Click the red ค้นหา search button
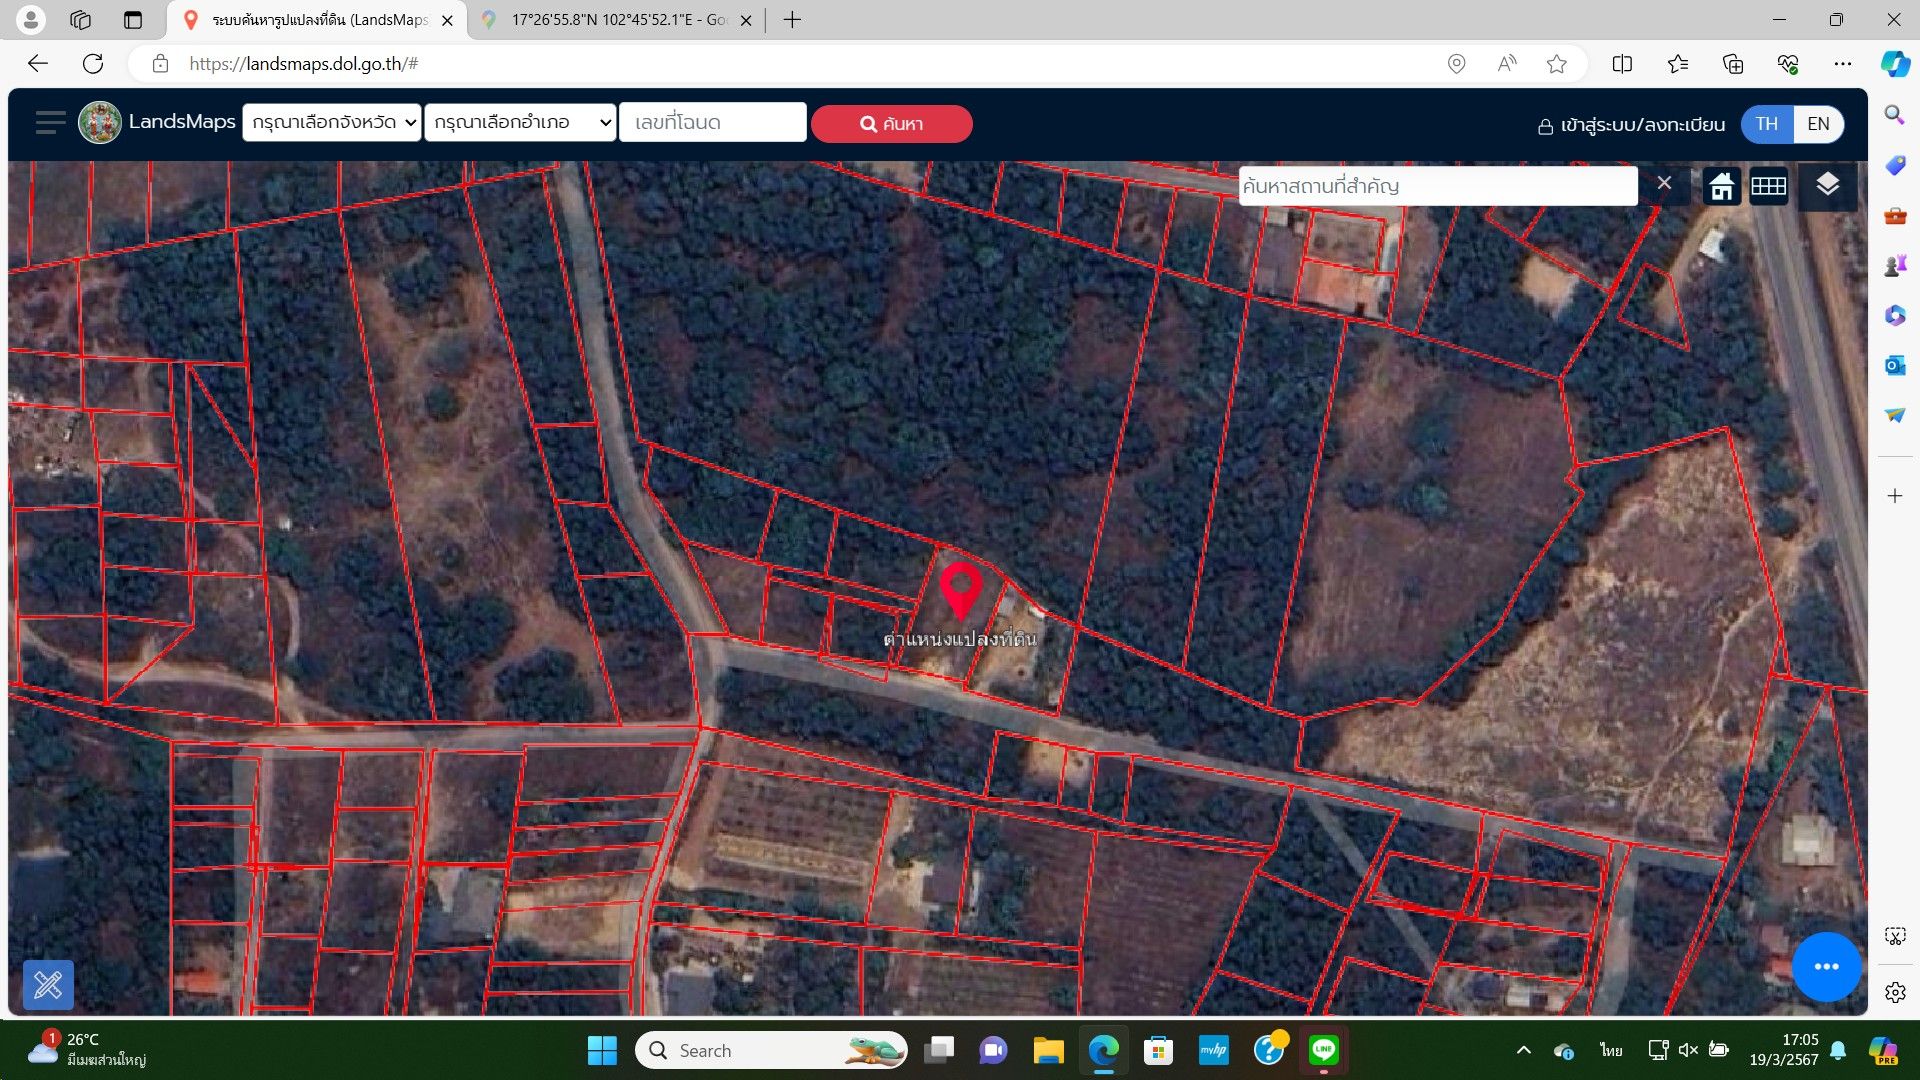The height and width of the screenshot is (1080, 1920). coord(891,124)
